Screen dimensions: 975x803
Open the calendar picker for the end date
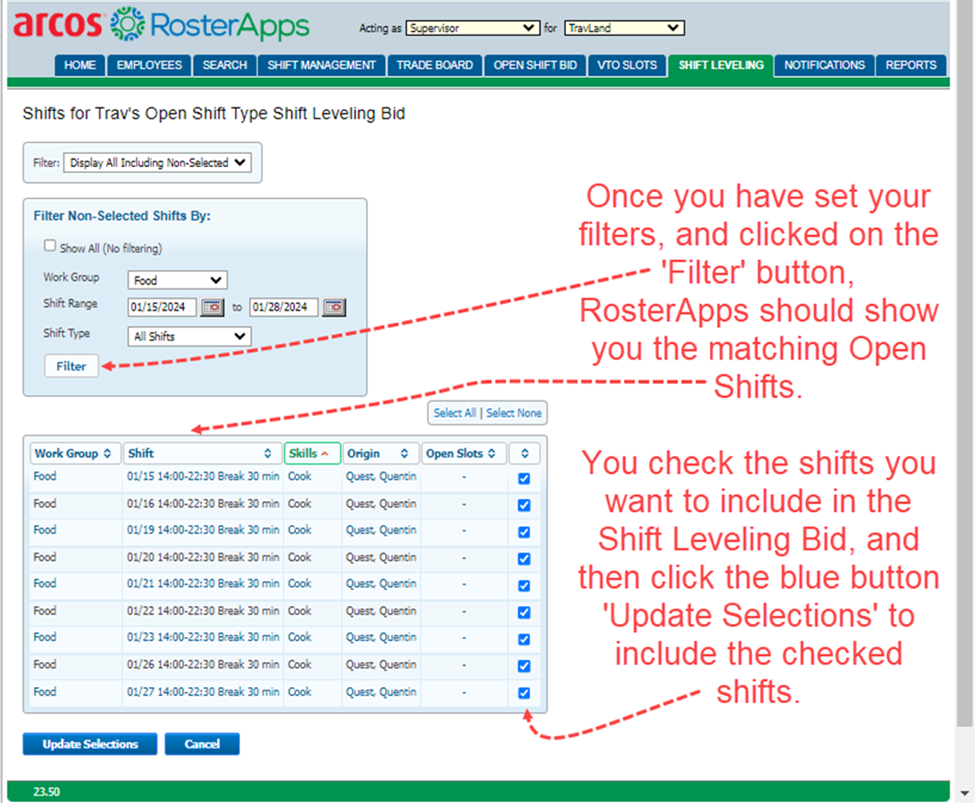(x=334, y=308)
